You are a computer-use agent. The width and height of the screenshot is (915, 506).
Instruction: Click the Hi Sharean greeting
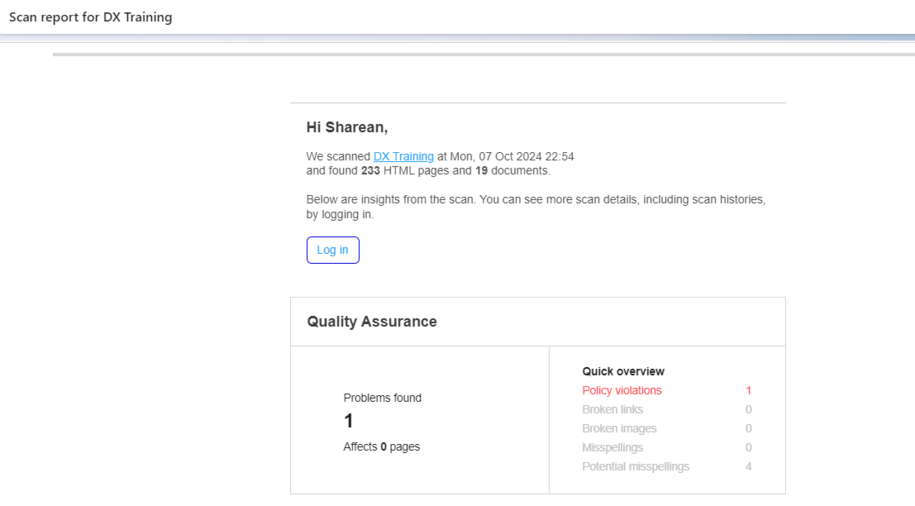(x=347, y=127)
